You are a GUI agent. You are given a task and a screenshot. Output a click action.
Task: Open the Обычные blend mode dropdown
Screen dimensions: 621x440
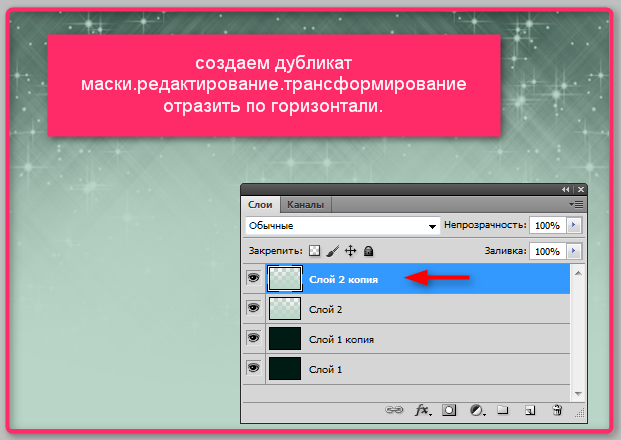click(x=343, y=226)
